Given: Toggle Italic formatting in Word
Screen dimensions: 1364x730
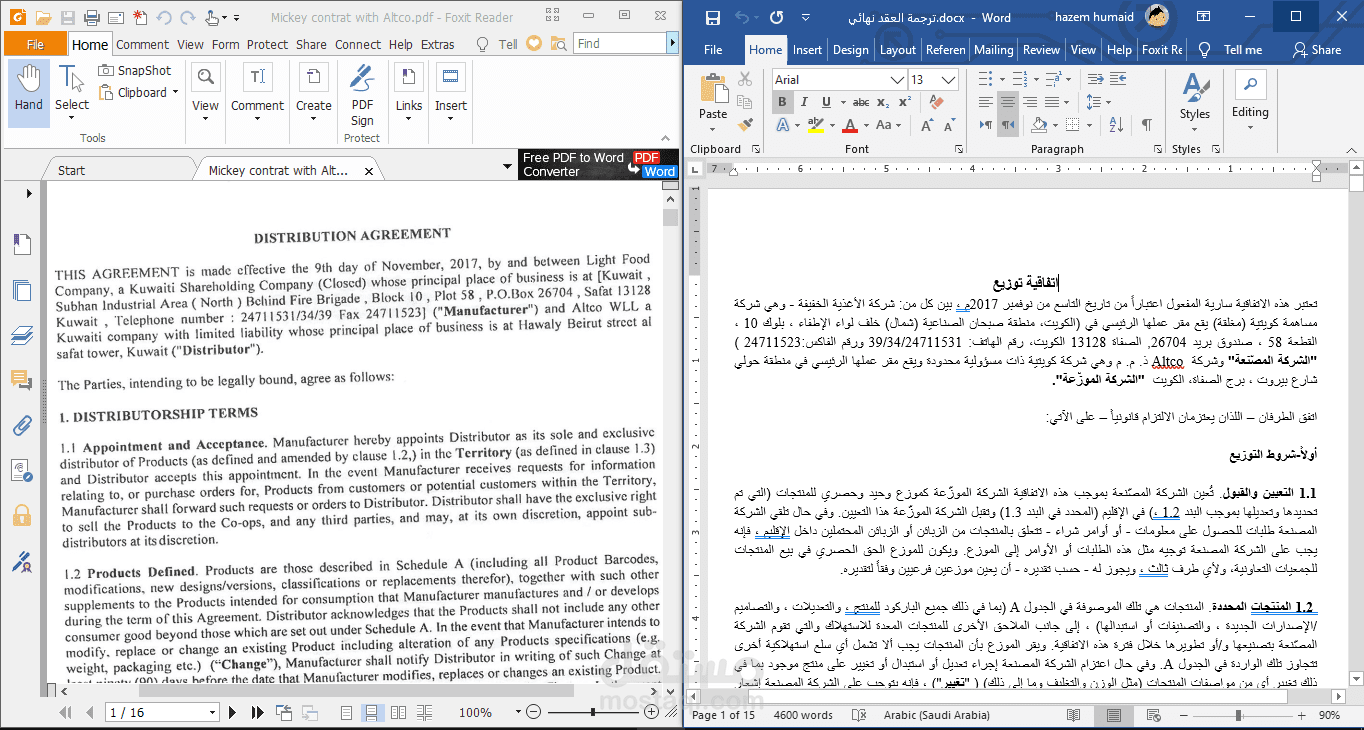Looking at the screenshot, I should tap(804, 102).
